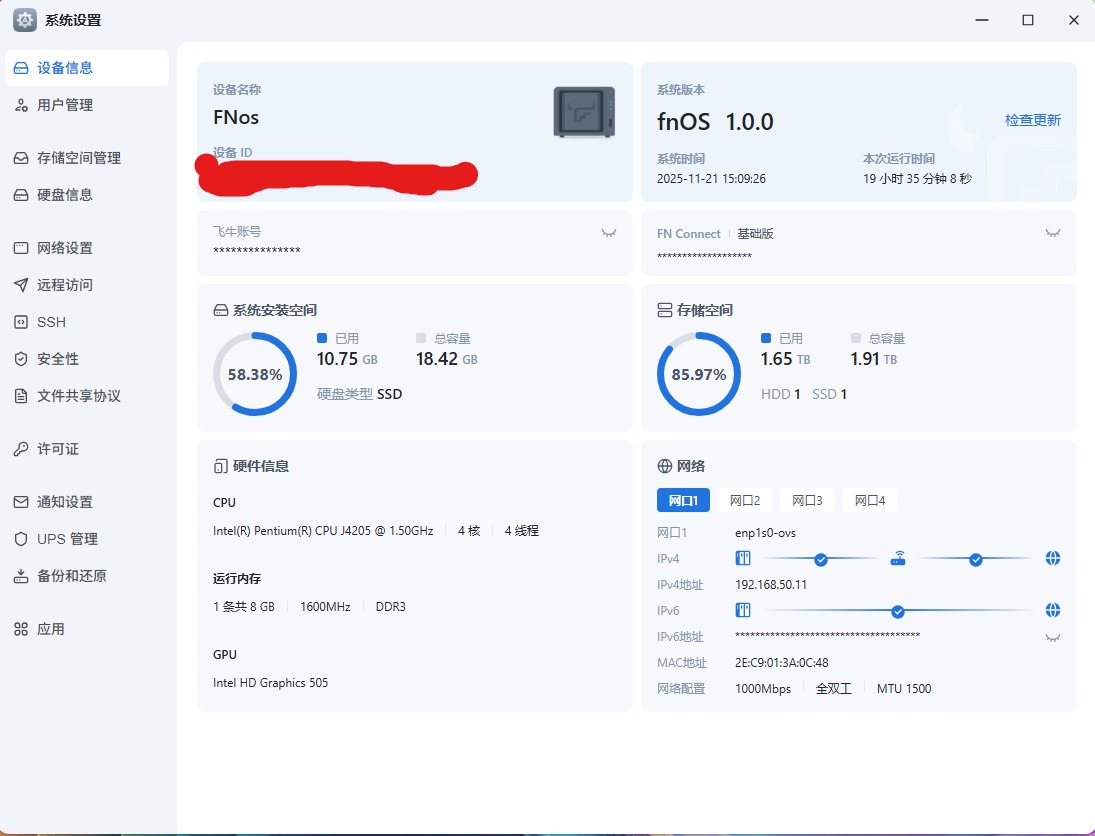Image resolution: width=1095 pixels, height=836 pixels.
Task: Open the 硬盘信息 page
Action: [x=87, y=195]
